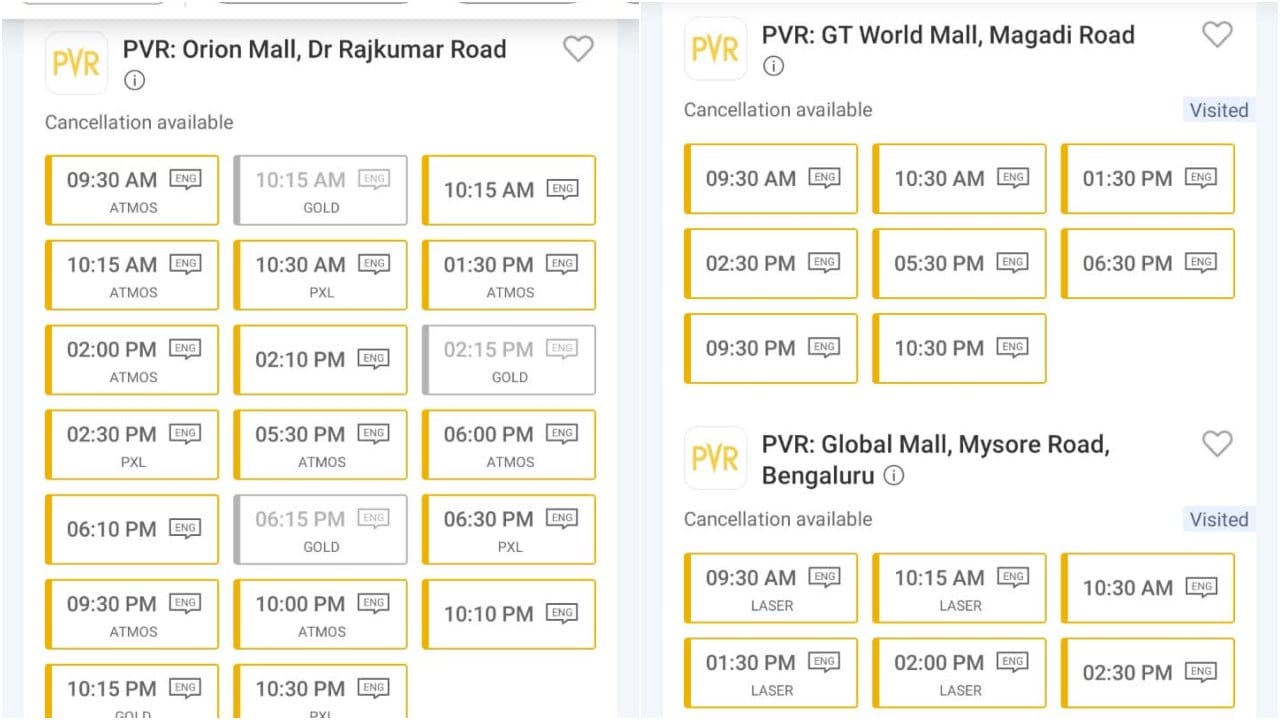
Task: Choose the 06:10 PM show at Orion Mall
Action: pyautogui.click(x=132, y=530)
